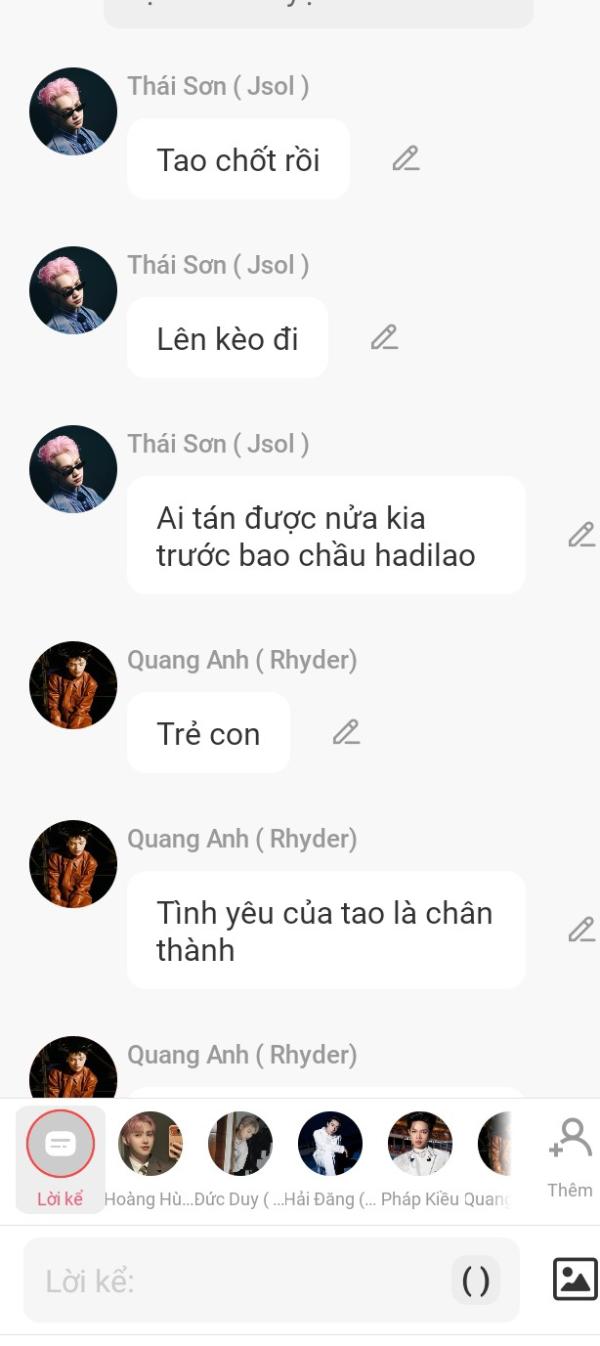Edit the 'Trẻ con' message
The height and width of the screenshot is (1346, 600).
(346, 733)
